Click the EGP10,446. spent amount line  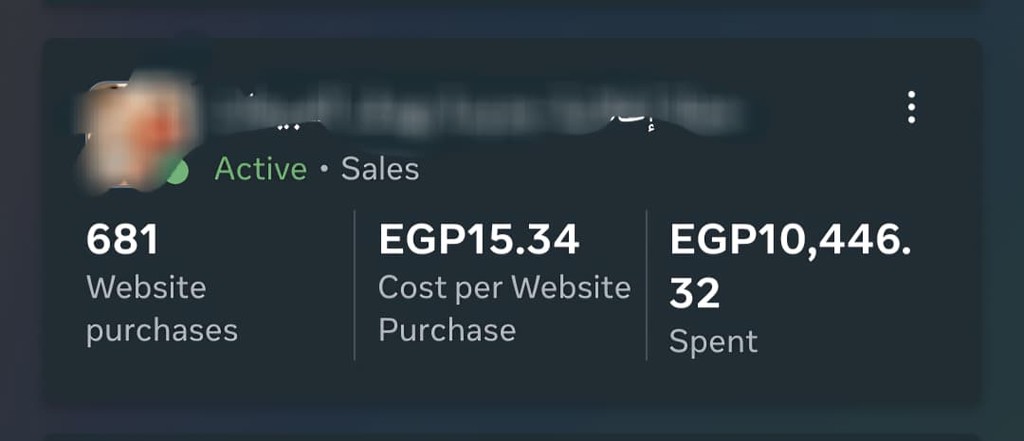tap(790, 240)
